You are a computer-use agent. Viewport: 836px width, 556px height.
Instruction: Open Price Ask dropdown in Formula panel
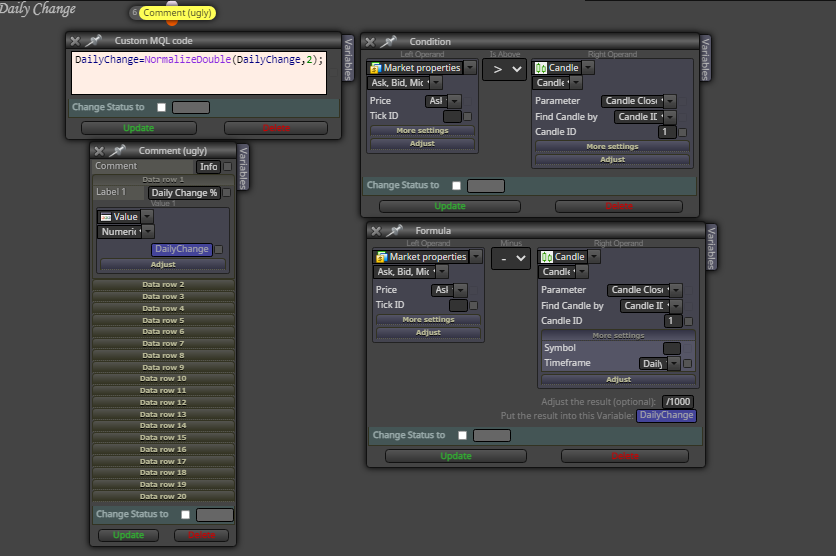460,290
